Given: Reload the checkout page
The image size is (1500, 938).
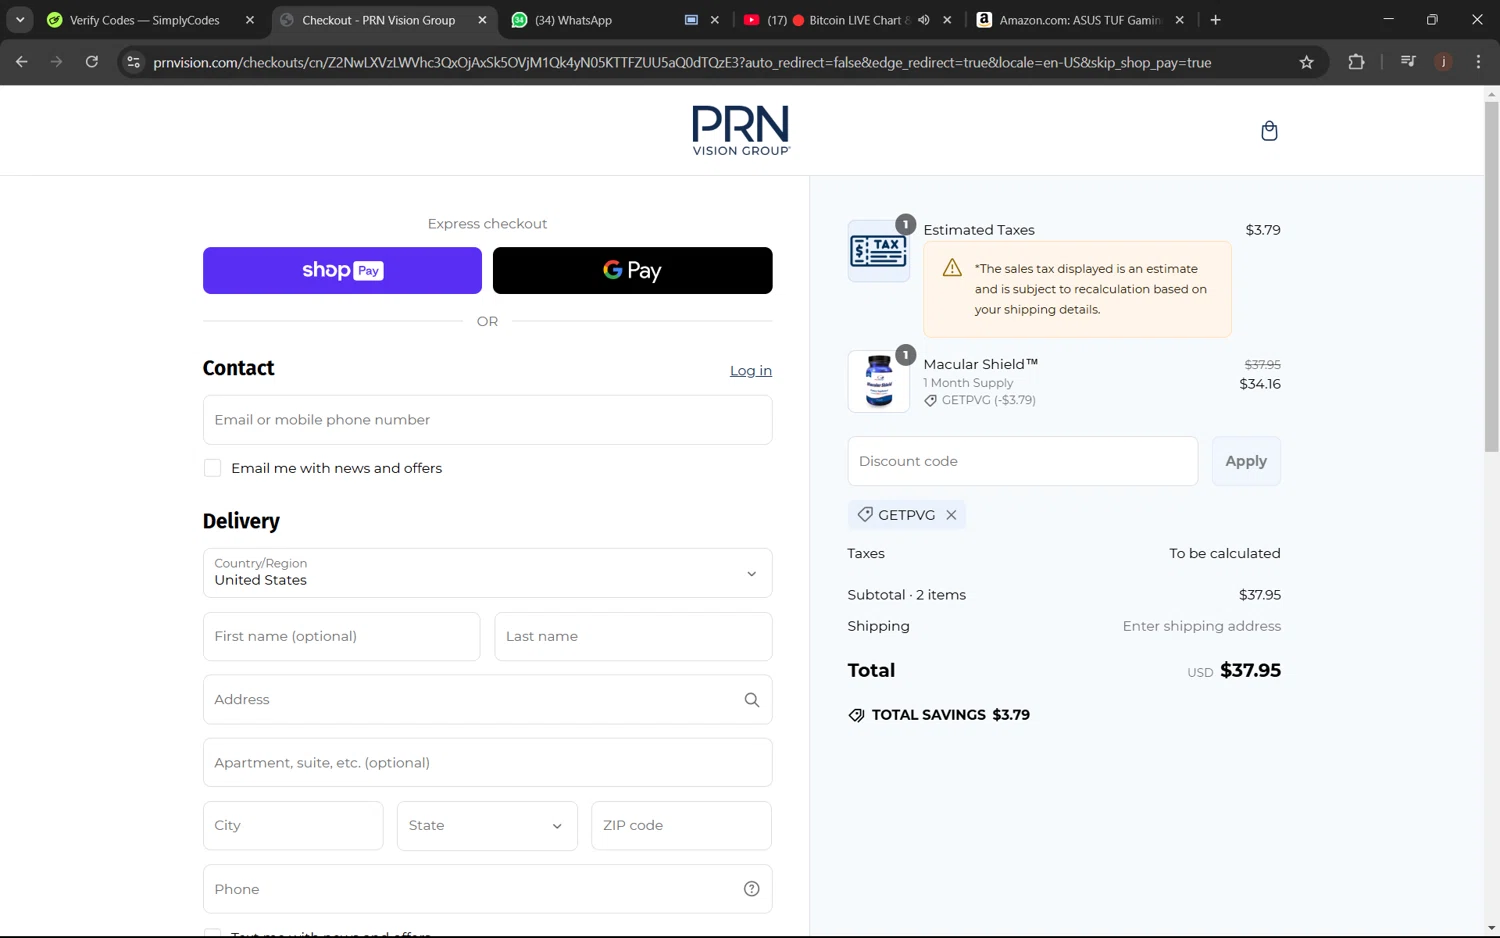Looking at the screenshot, I should pos(91,62).
